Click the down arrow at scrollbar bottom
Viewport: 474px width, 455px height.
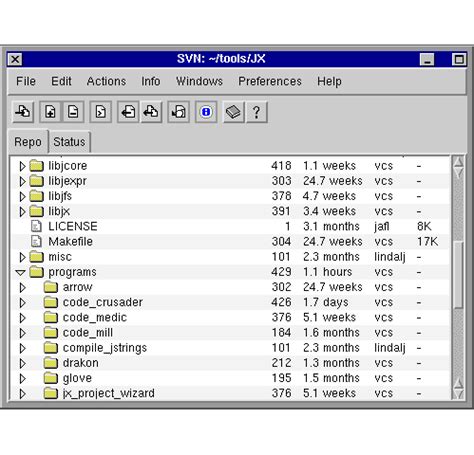459,394
